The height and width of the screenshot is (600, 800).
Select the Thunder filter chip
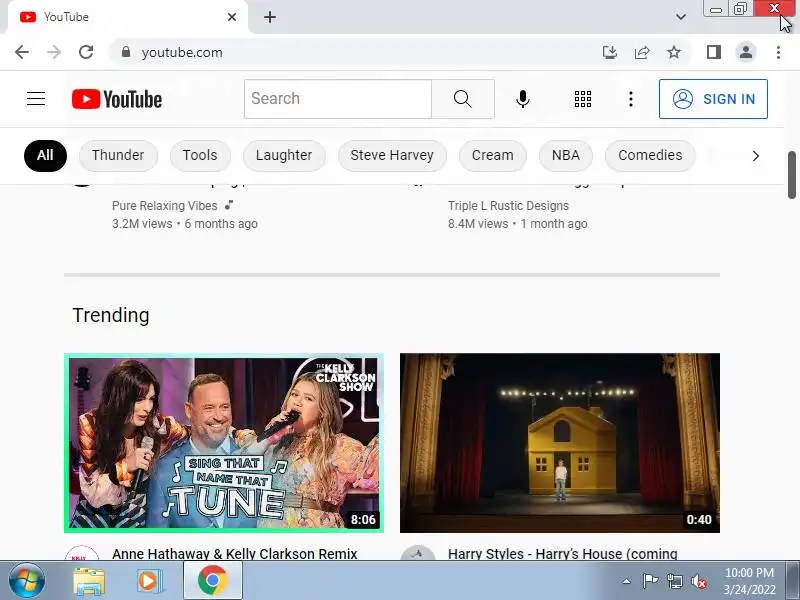(x=118, y=155)
